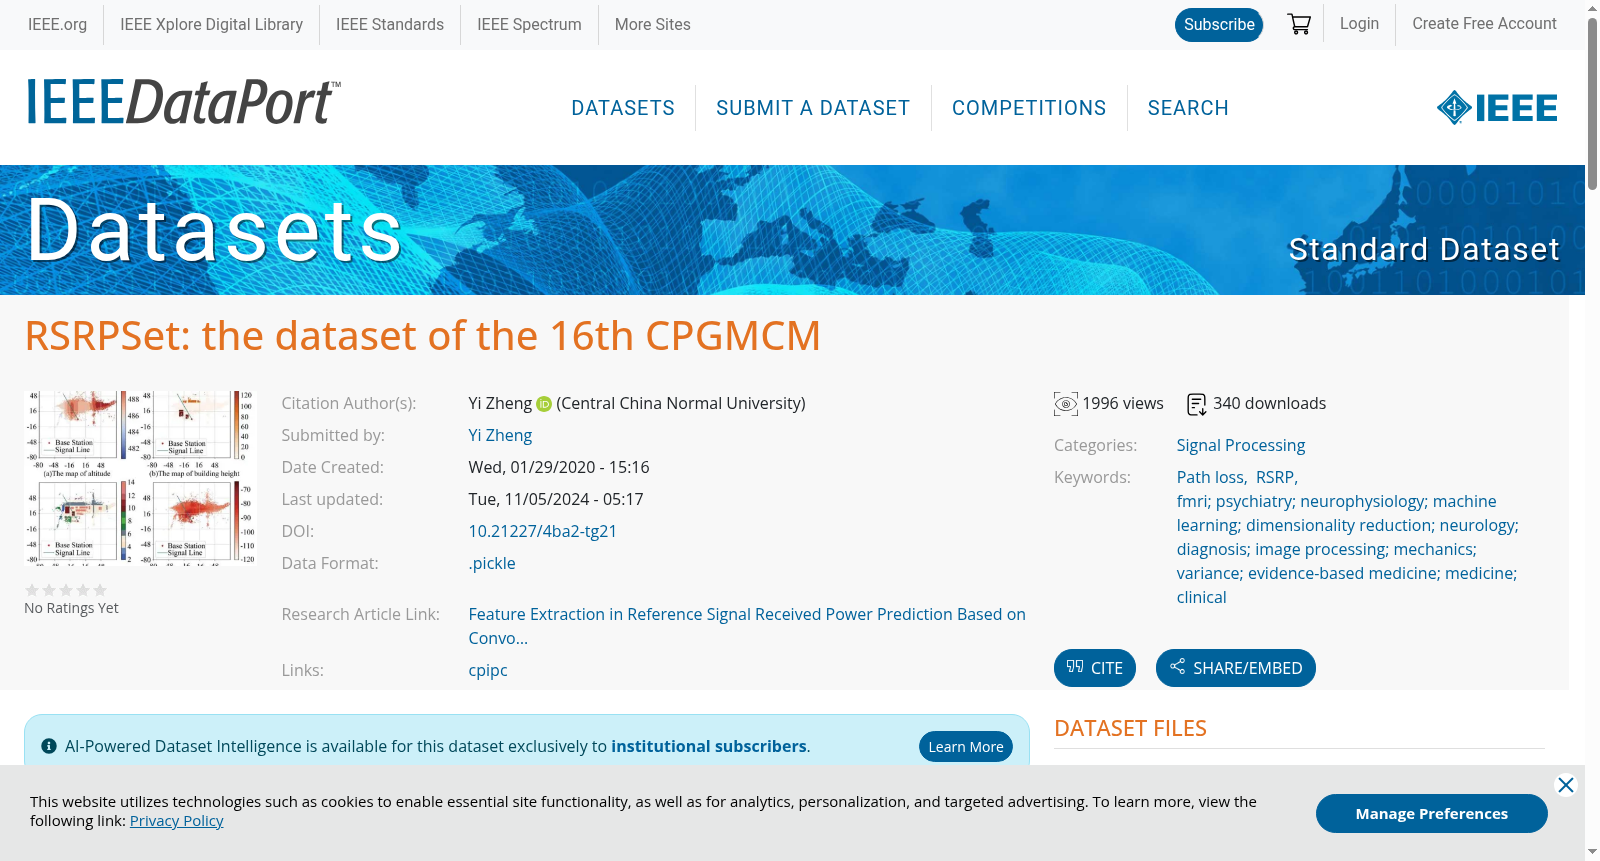Screen dimensions: 1600x861
Task: Click the .pickle data format link
Action: (492, 563)
